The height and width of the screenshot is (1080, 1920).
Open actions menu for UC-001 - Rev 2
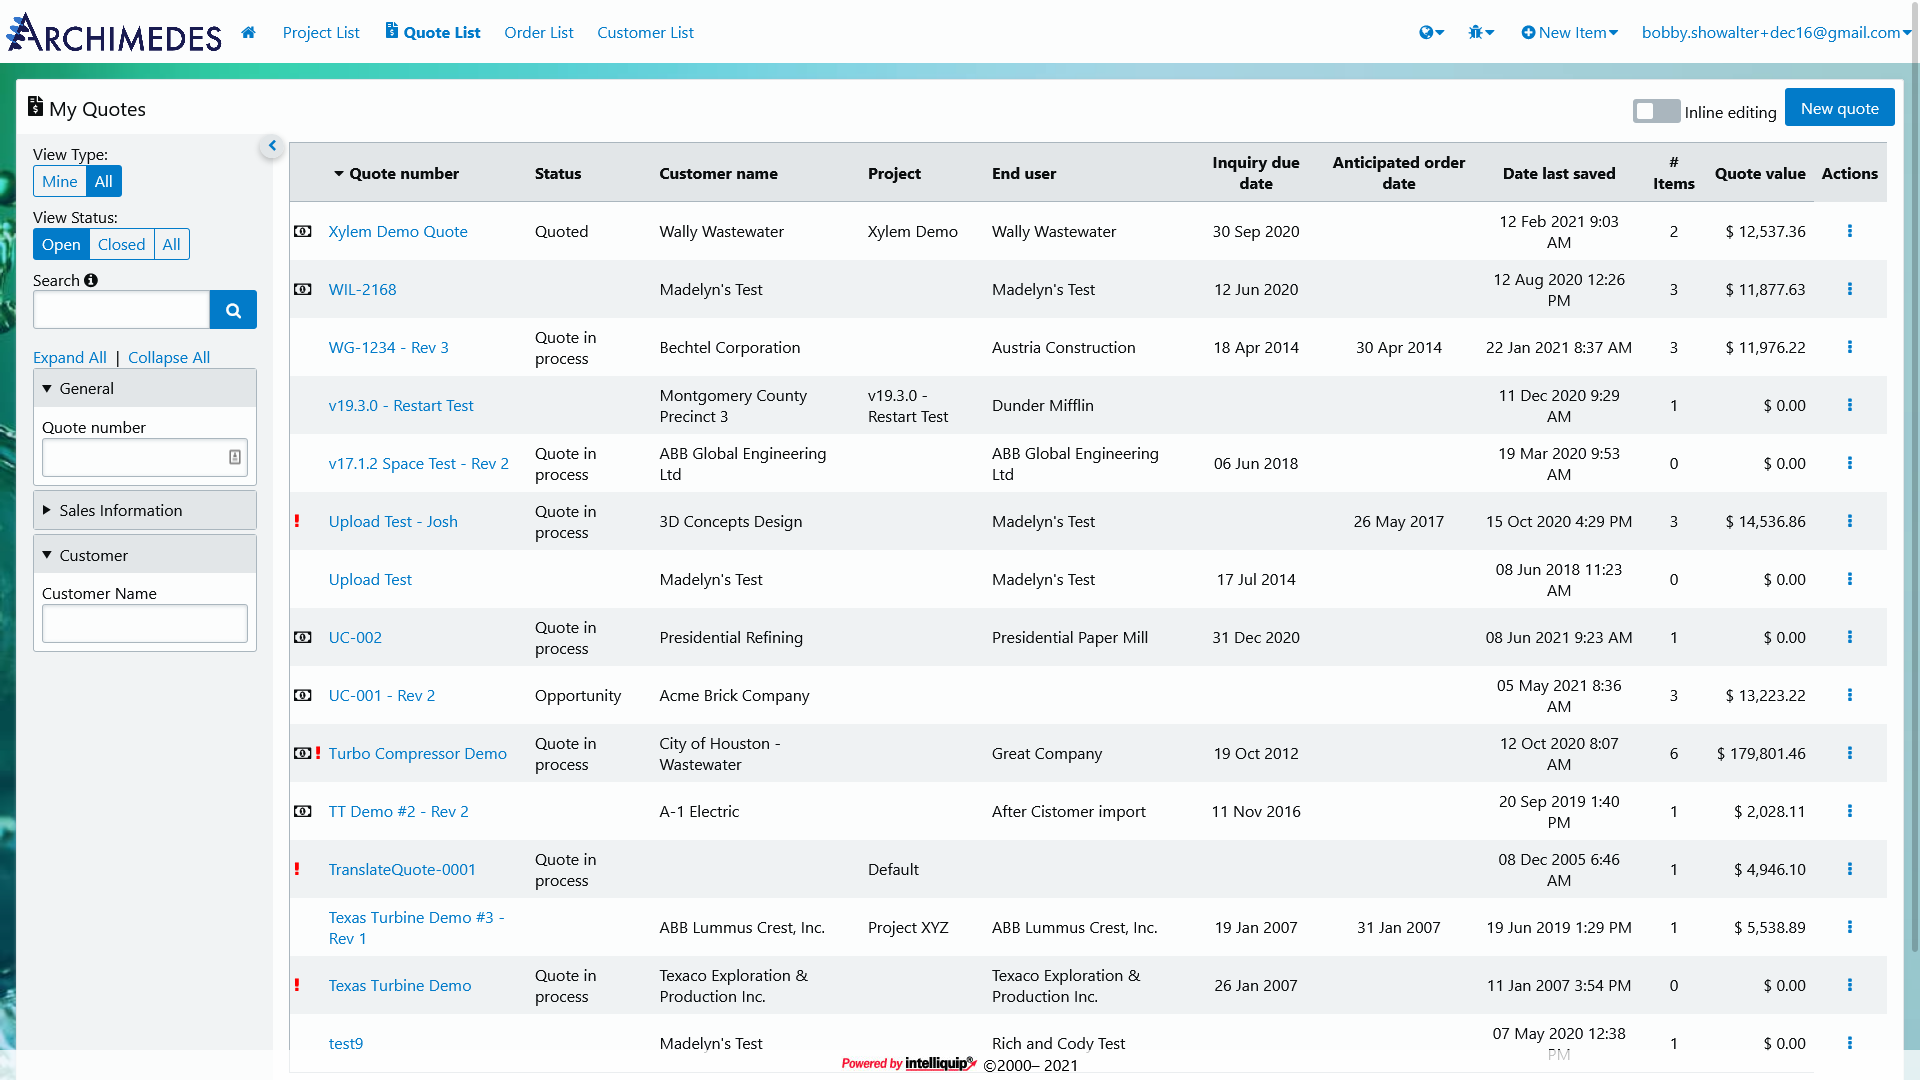pos(1849,695)
